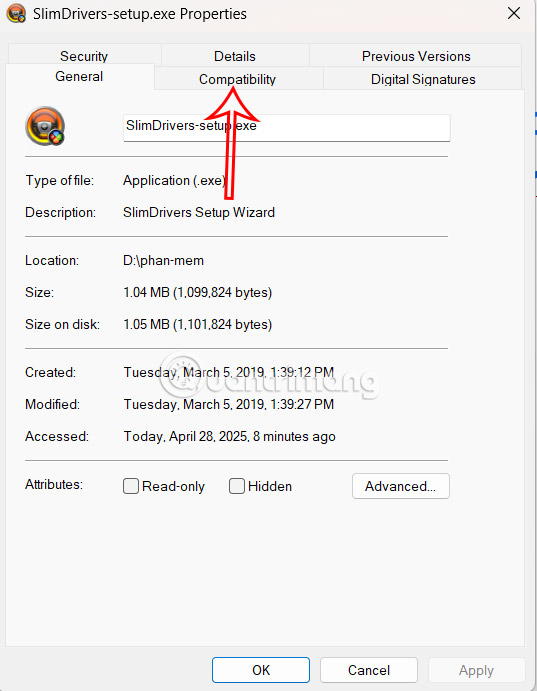
Task: Go to Previous Versions tab
Action: coord(416,56)
